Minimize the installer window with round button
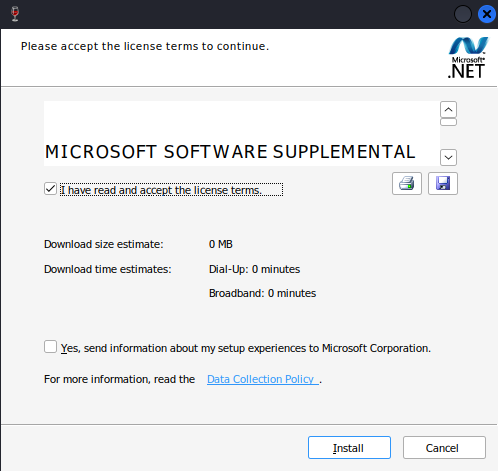The image size is (498, 471). coord(463,14)
